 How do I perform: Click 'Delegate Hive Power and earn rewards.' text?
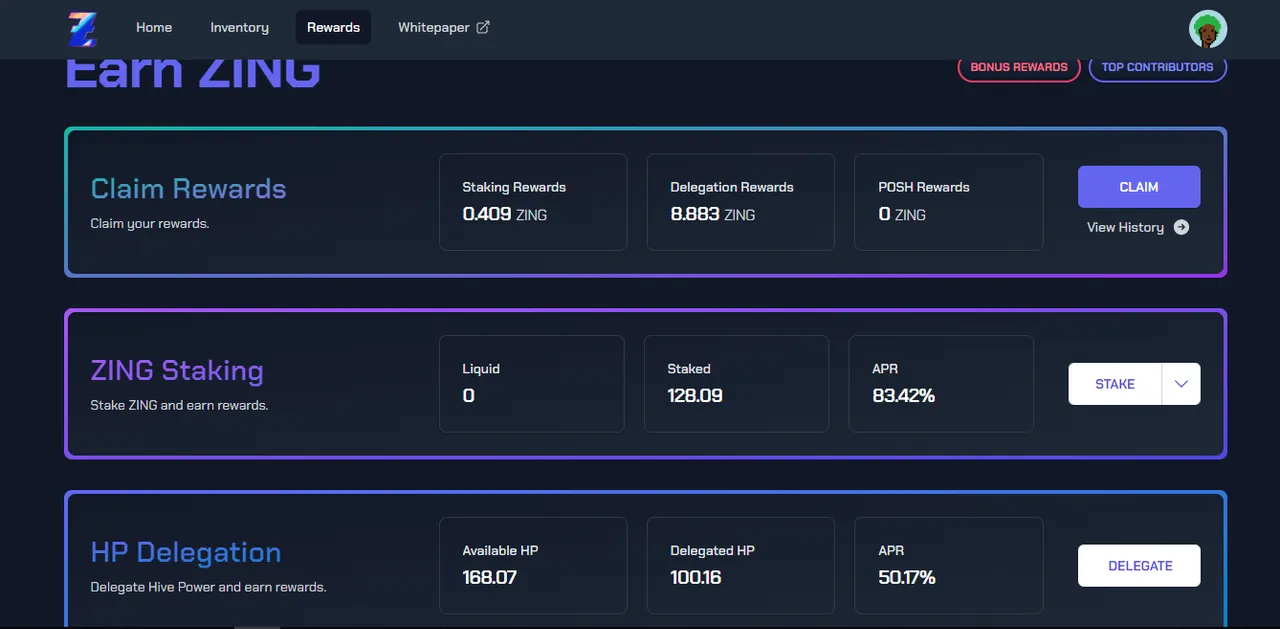(208, 587)
